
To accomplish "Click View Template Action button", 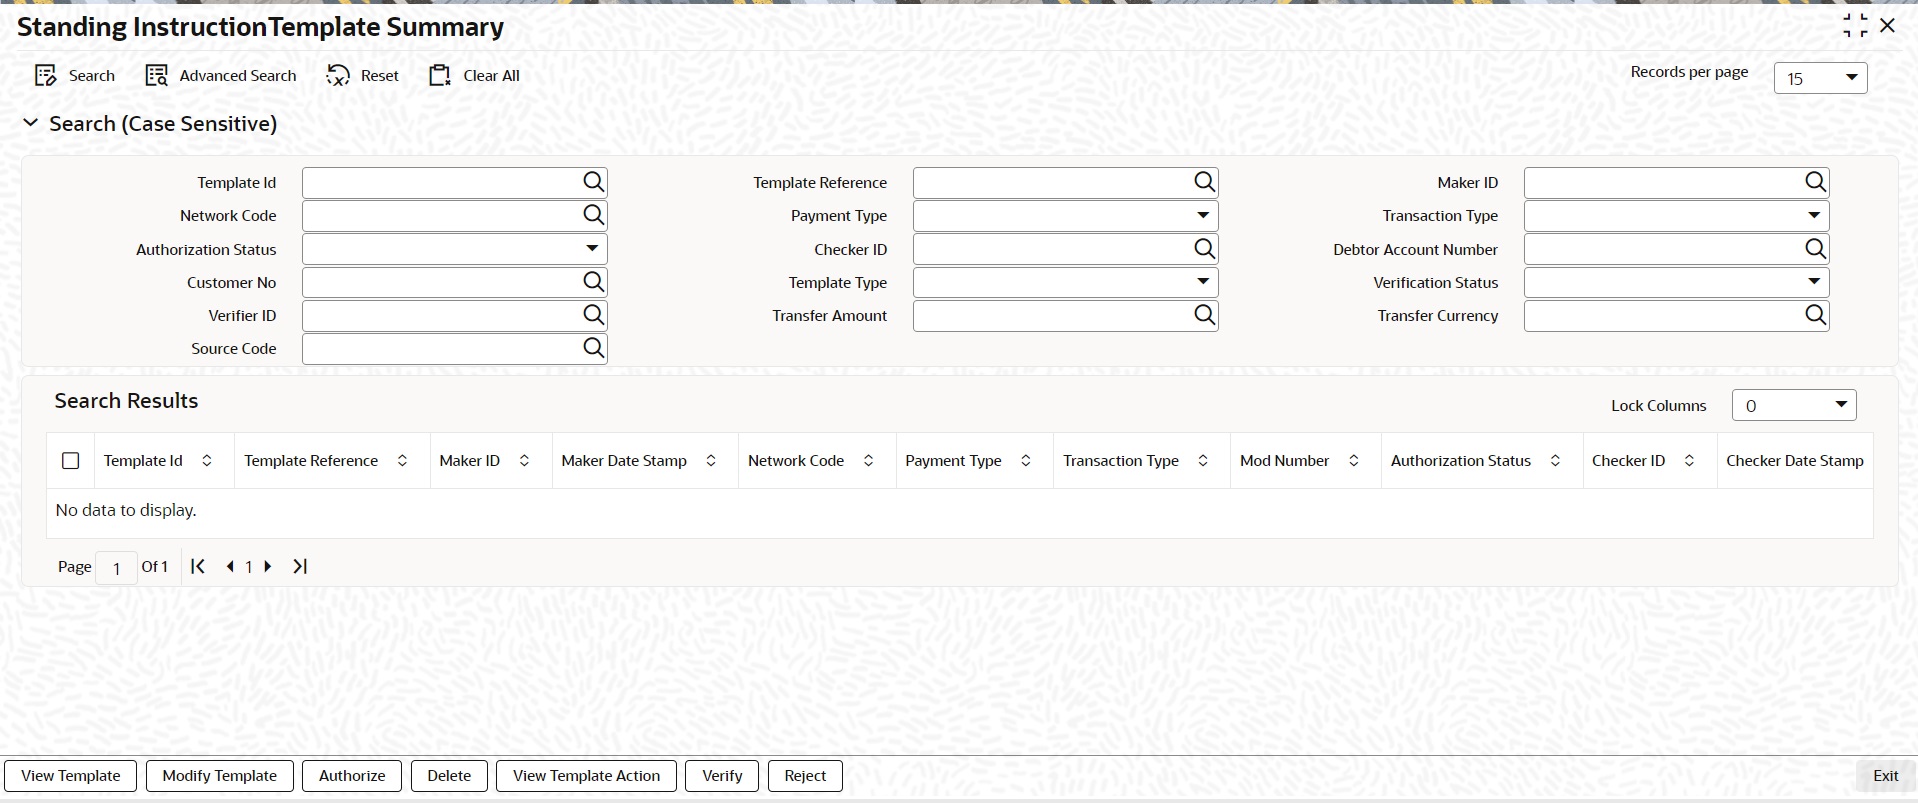I will 586,776.
